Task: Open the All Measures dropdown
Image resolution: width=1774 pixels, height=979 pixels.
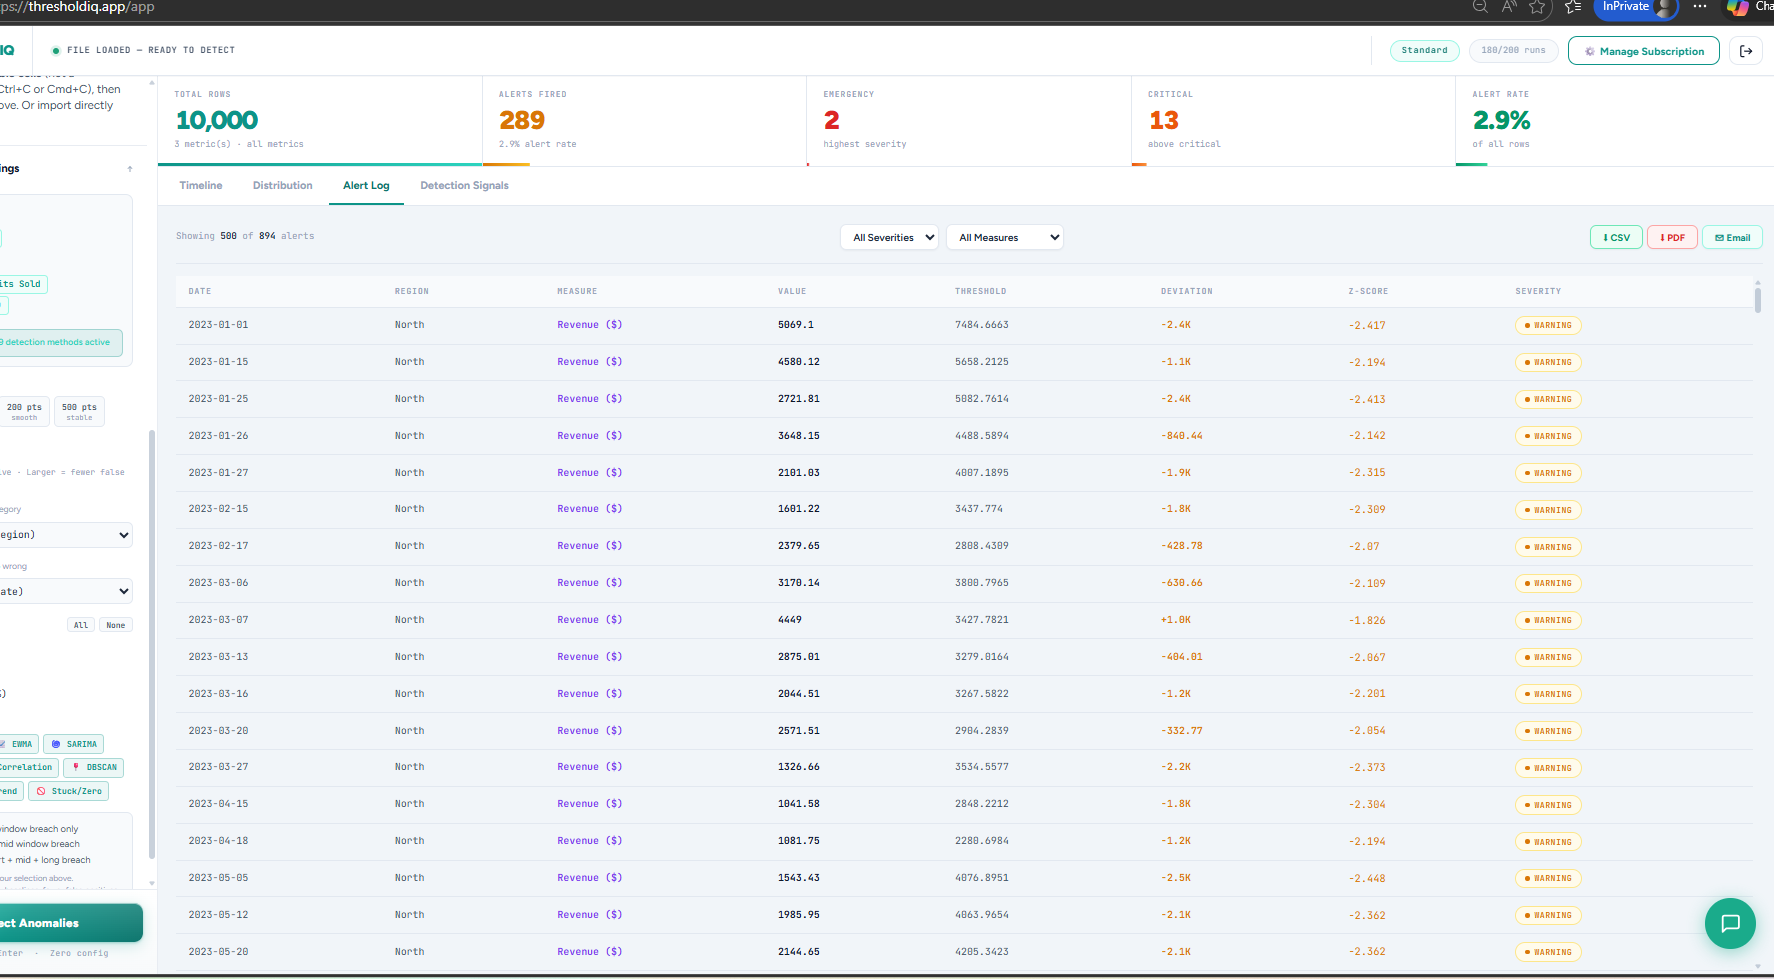Action: click(x=1004, y=237)
